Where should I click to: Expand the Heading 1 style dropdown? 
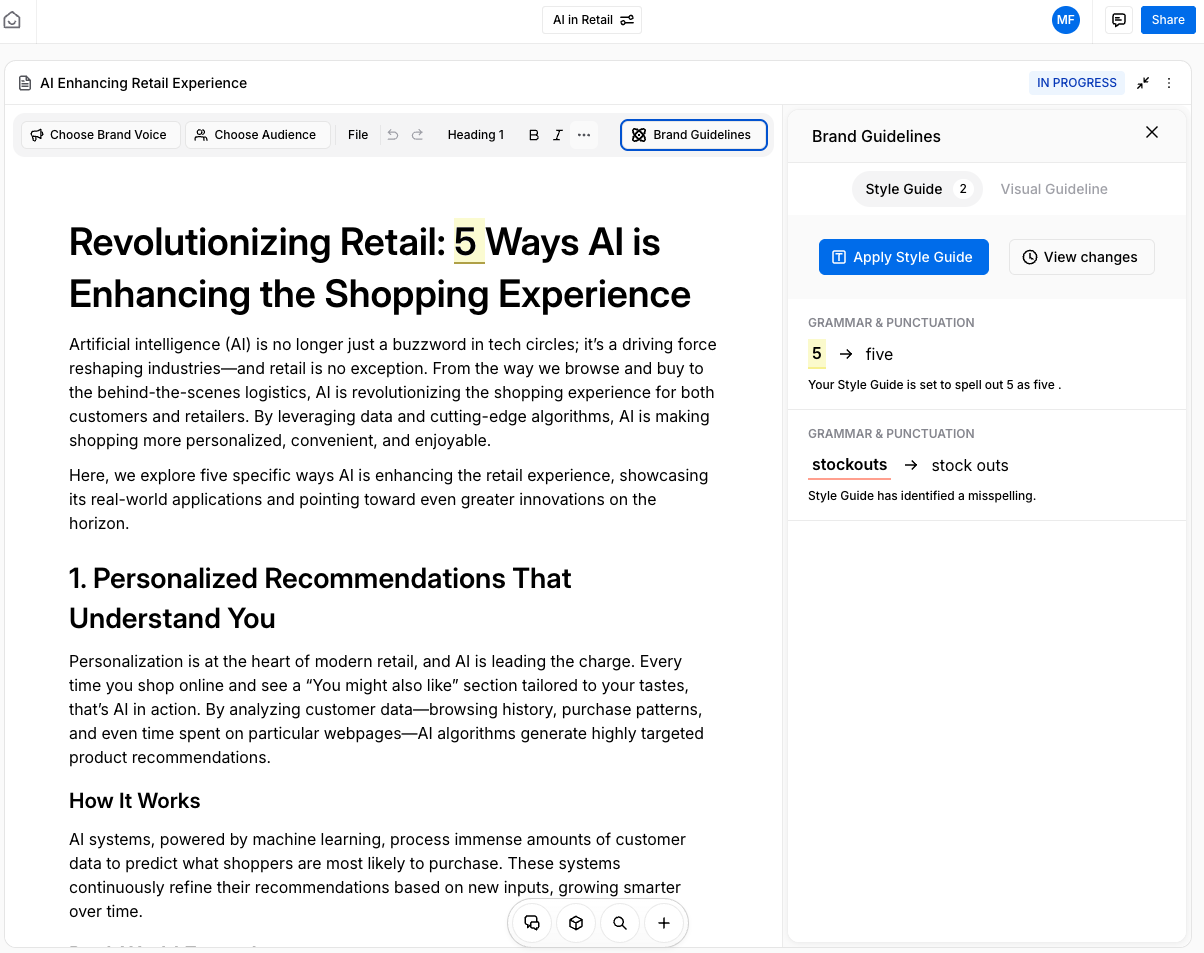(x=476, y=135)
